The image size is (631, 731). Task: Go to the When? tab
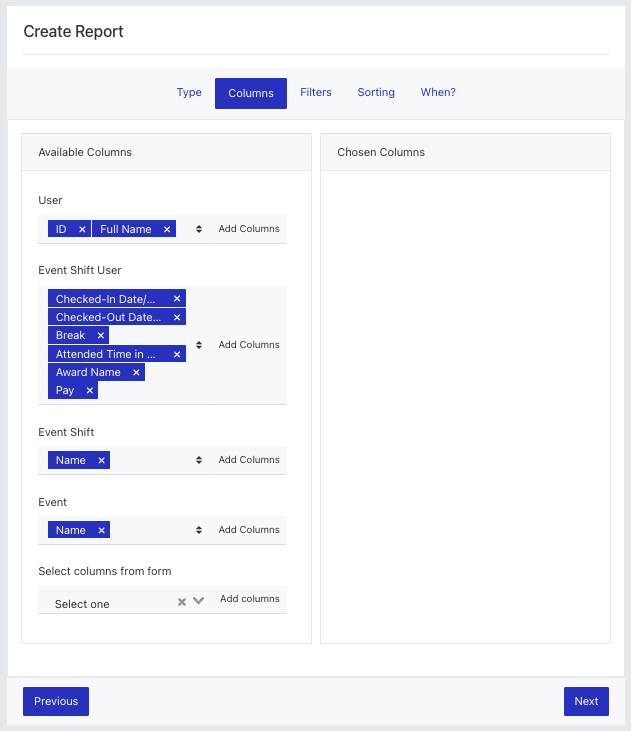pos(438,92)
